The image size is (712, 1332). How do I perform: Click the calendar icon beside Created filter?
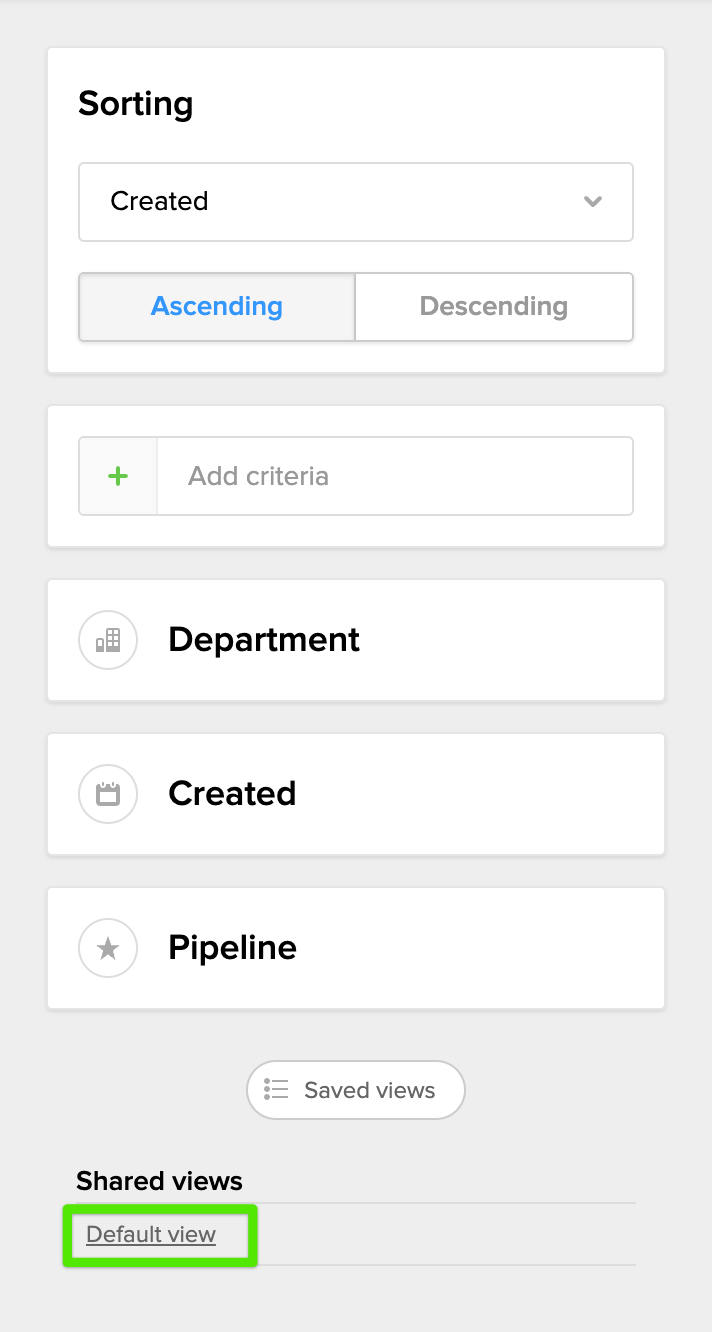[x=108, y=794]
